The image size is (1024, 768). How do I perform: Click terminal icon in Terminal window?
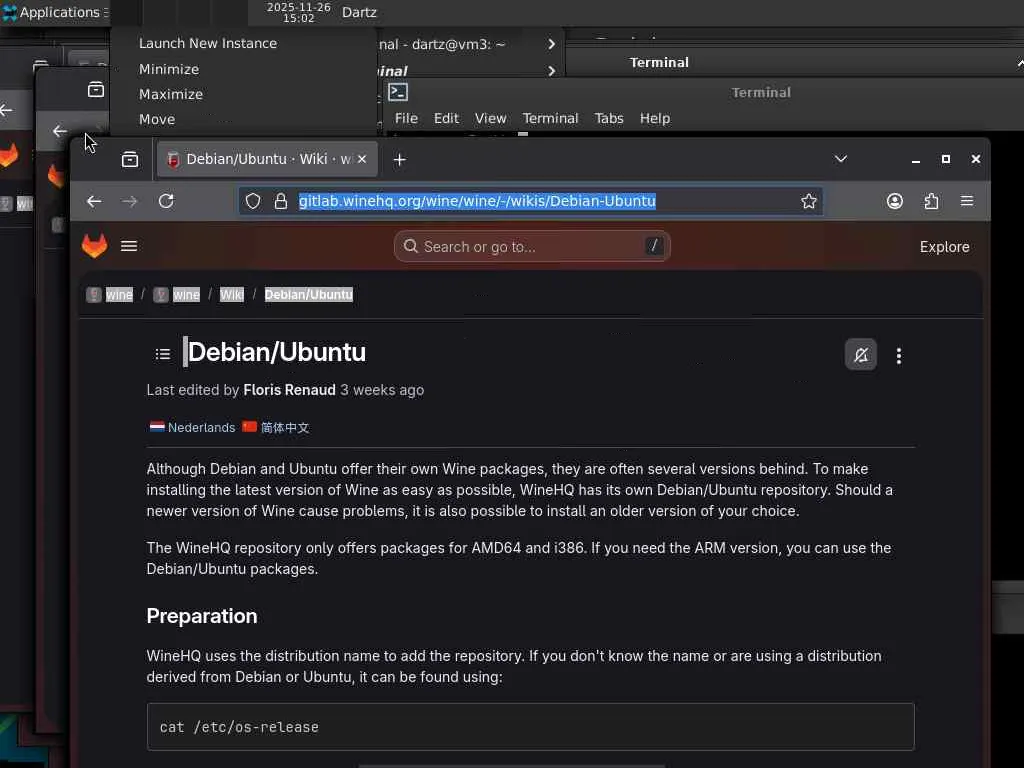[398, 92]
